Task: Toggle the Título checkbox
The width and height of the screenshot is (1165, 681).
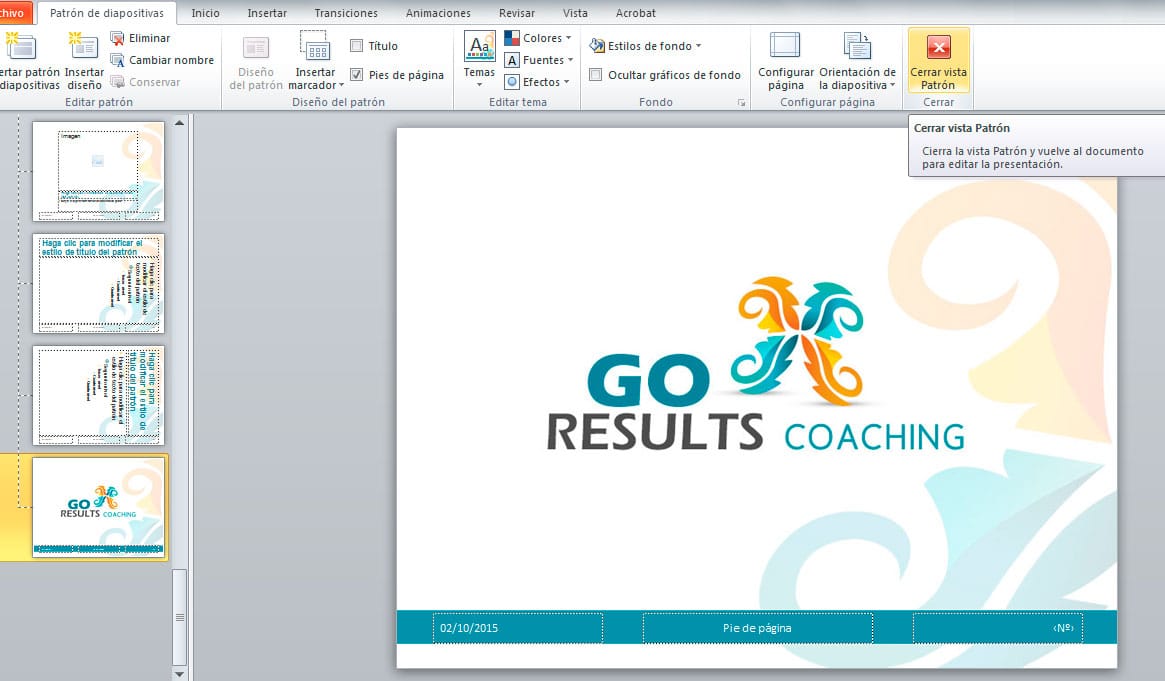Action: pos(357,46)
